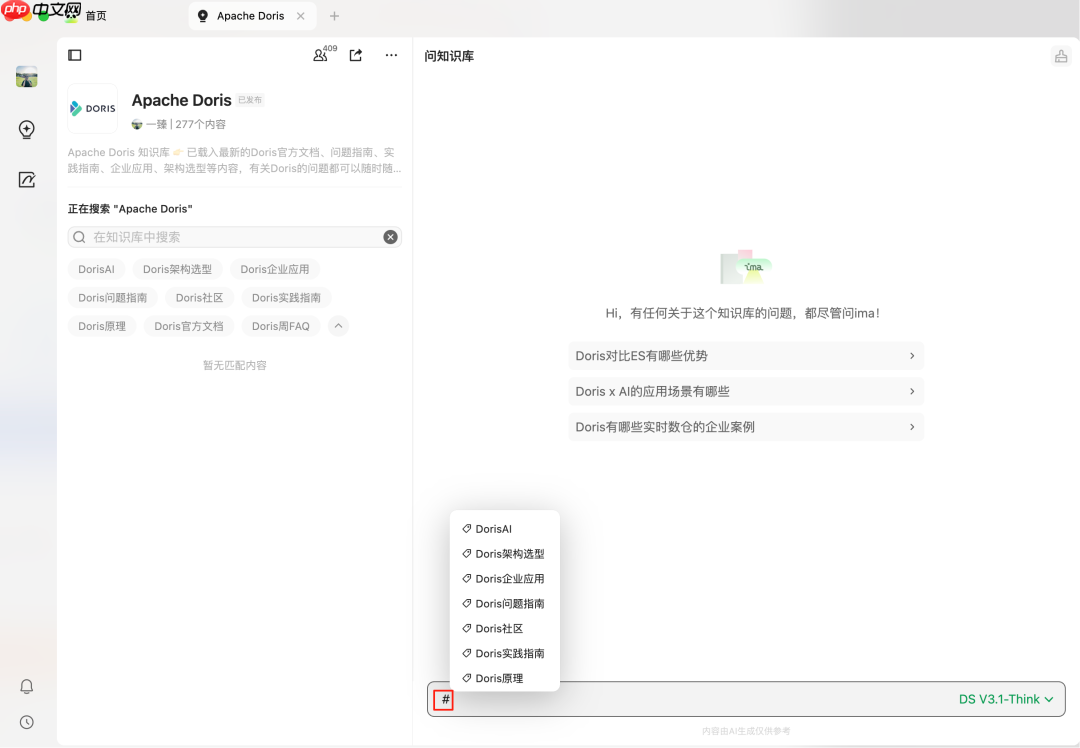Collapse the tag list with the chevron
This screenshot has height=748, width=1080.
(338, 326)
